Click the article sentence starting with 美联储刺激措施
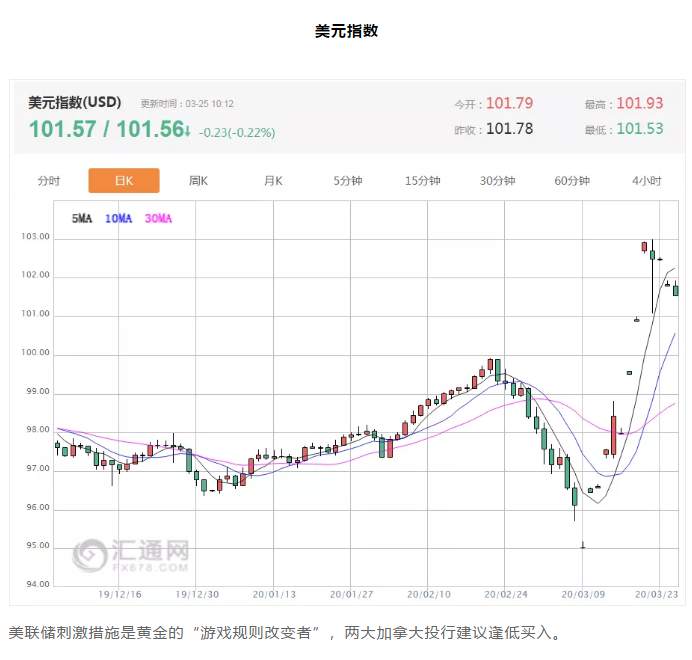This screenshot has height=660, width=692. click(x=285, y=633)
